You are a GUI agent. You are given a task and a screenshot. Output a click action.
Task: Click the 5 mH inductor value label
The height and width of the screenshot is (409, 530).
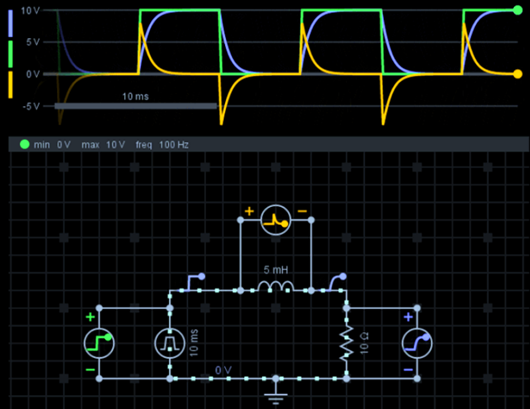[276, 270]
